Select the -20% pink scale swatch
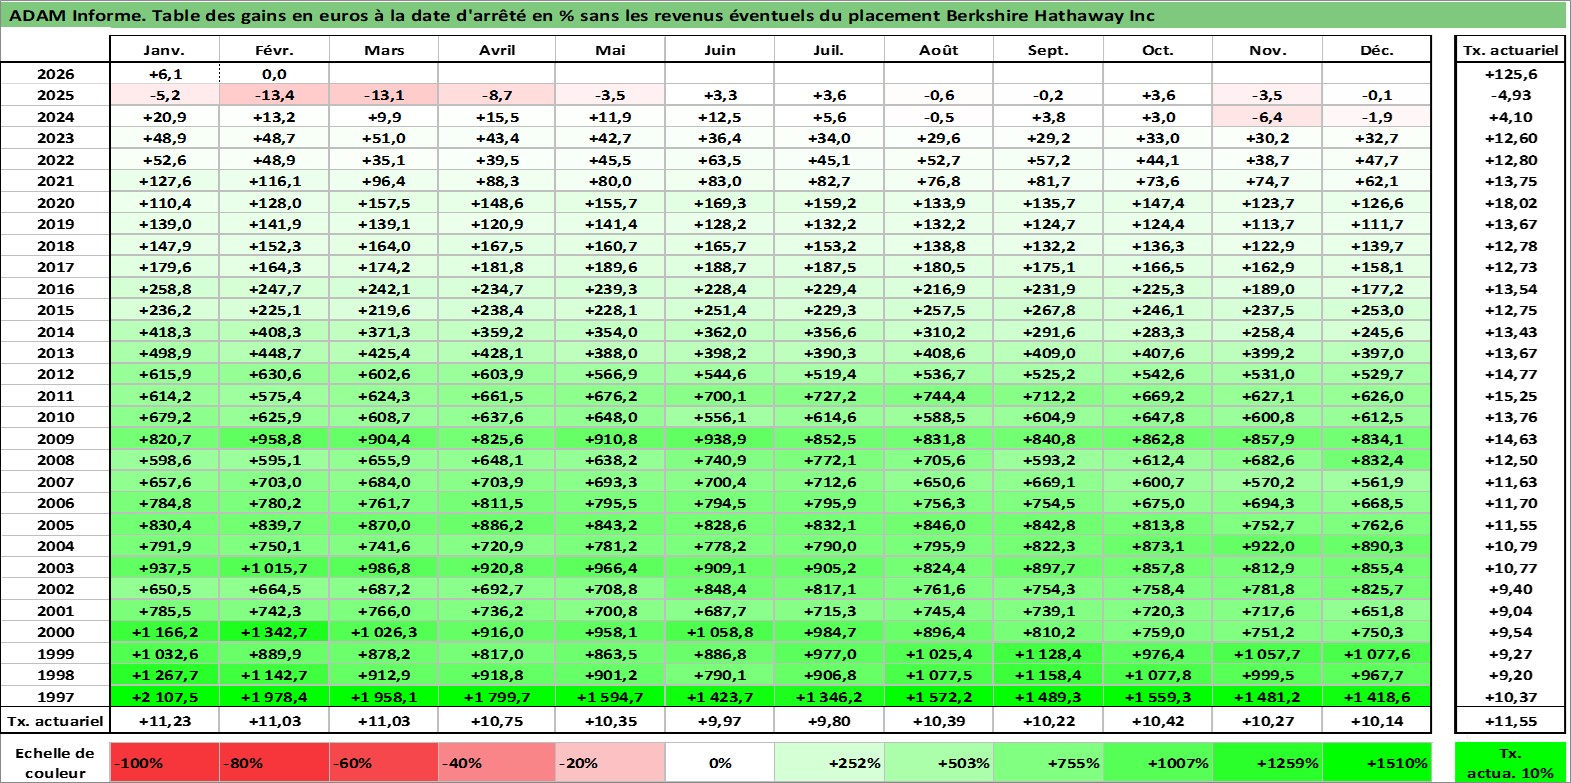Screen dimensions: 1571x783 coord(610,762)
